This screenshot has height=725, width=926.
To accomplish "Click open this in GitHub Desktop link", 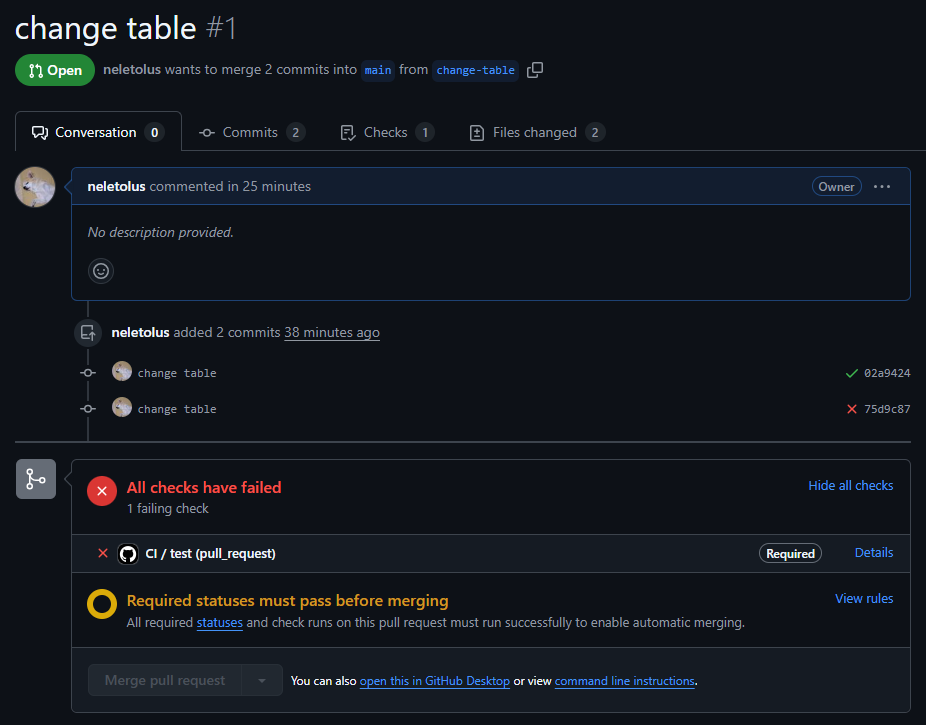I will tap(435, 681).
